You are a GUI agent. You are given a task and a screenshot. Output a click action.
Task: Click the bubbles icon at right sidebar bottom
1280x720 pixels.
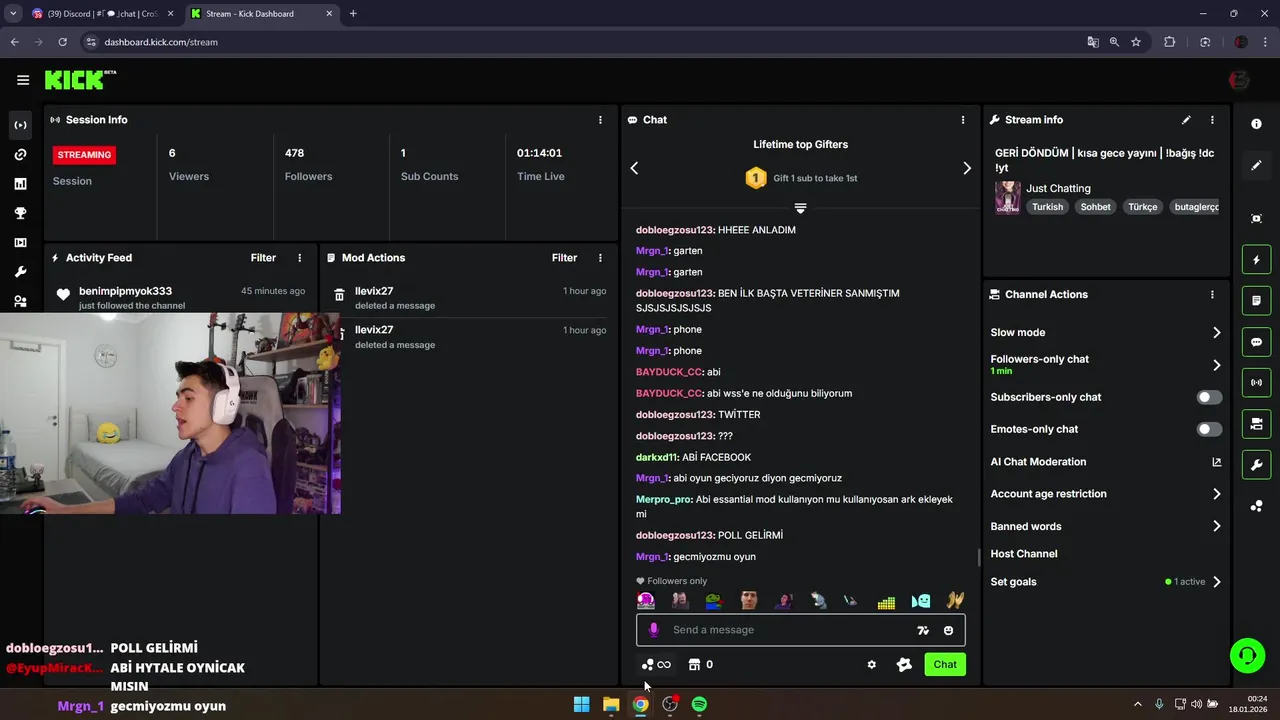pos(1256,506)
